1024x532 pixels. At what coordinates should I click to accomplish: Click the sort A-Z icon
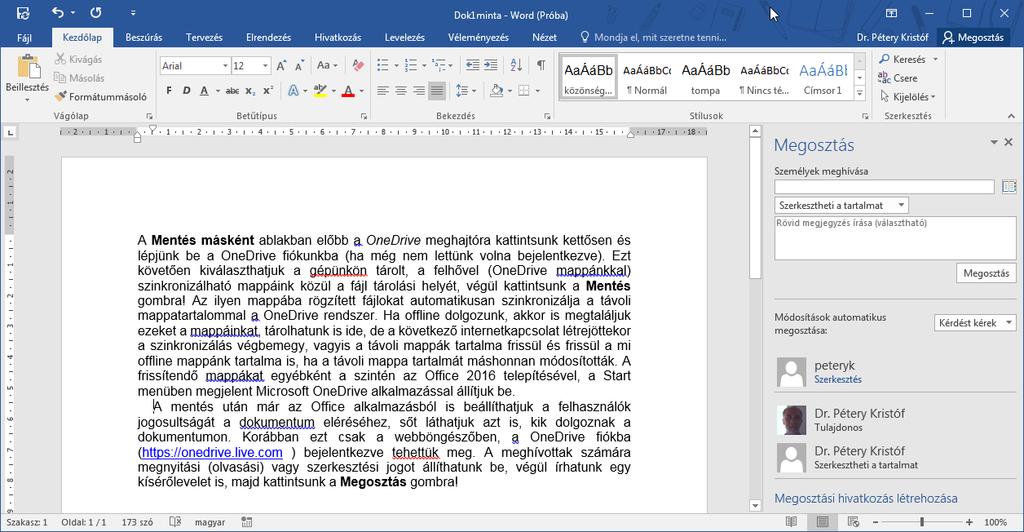pyautogui.click(x=517, y=65)
